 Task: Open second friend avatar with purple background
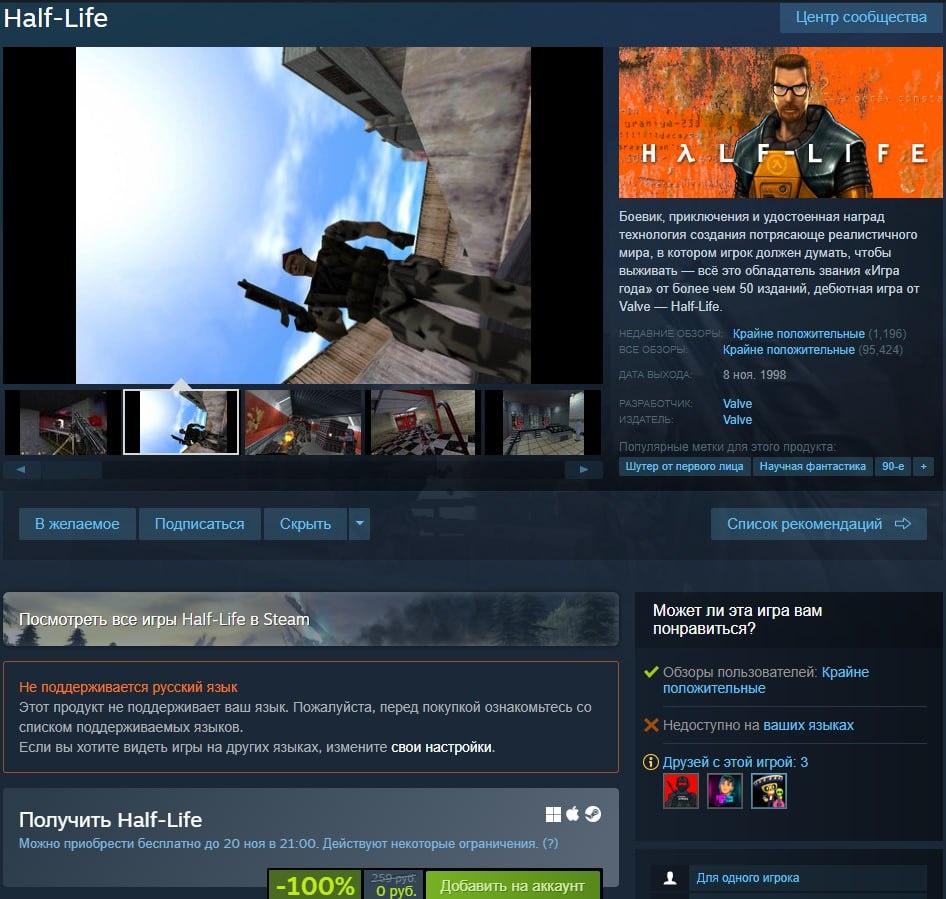pyautogui.click(x=725, y=791)
